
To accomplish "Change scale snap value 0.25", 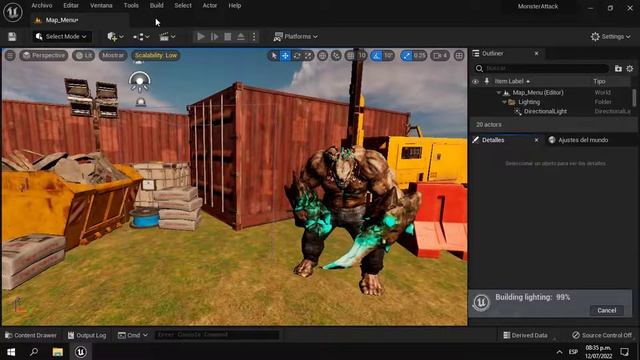I will [x=420, y=56].
